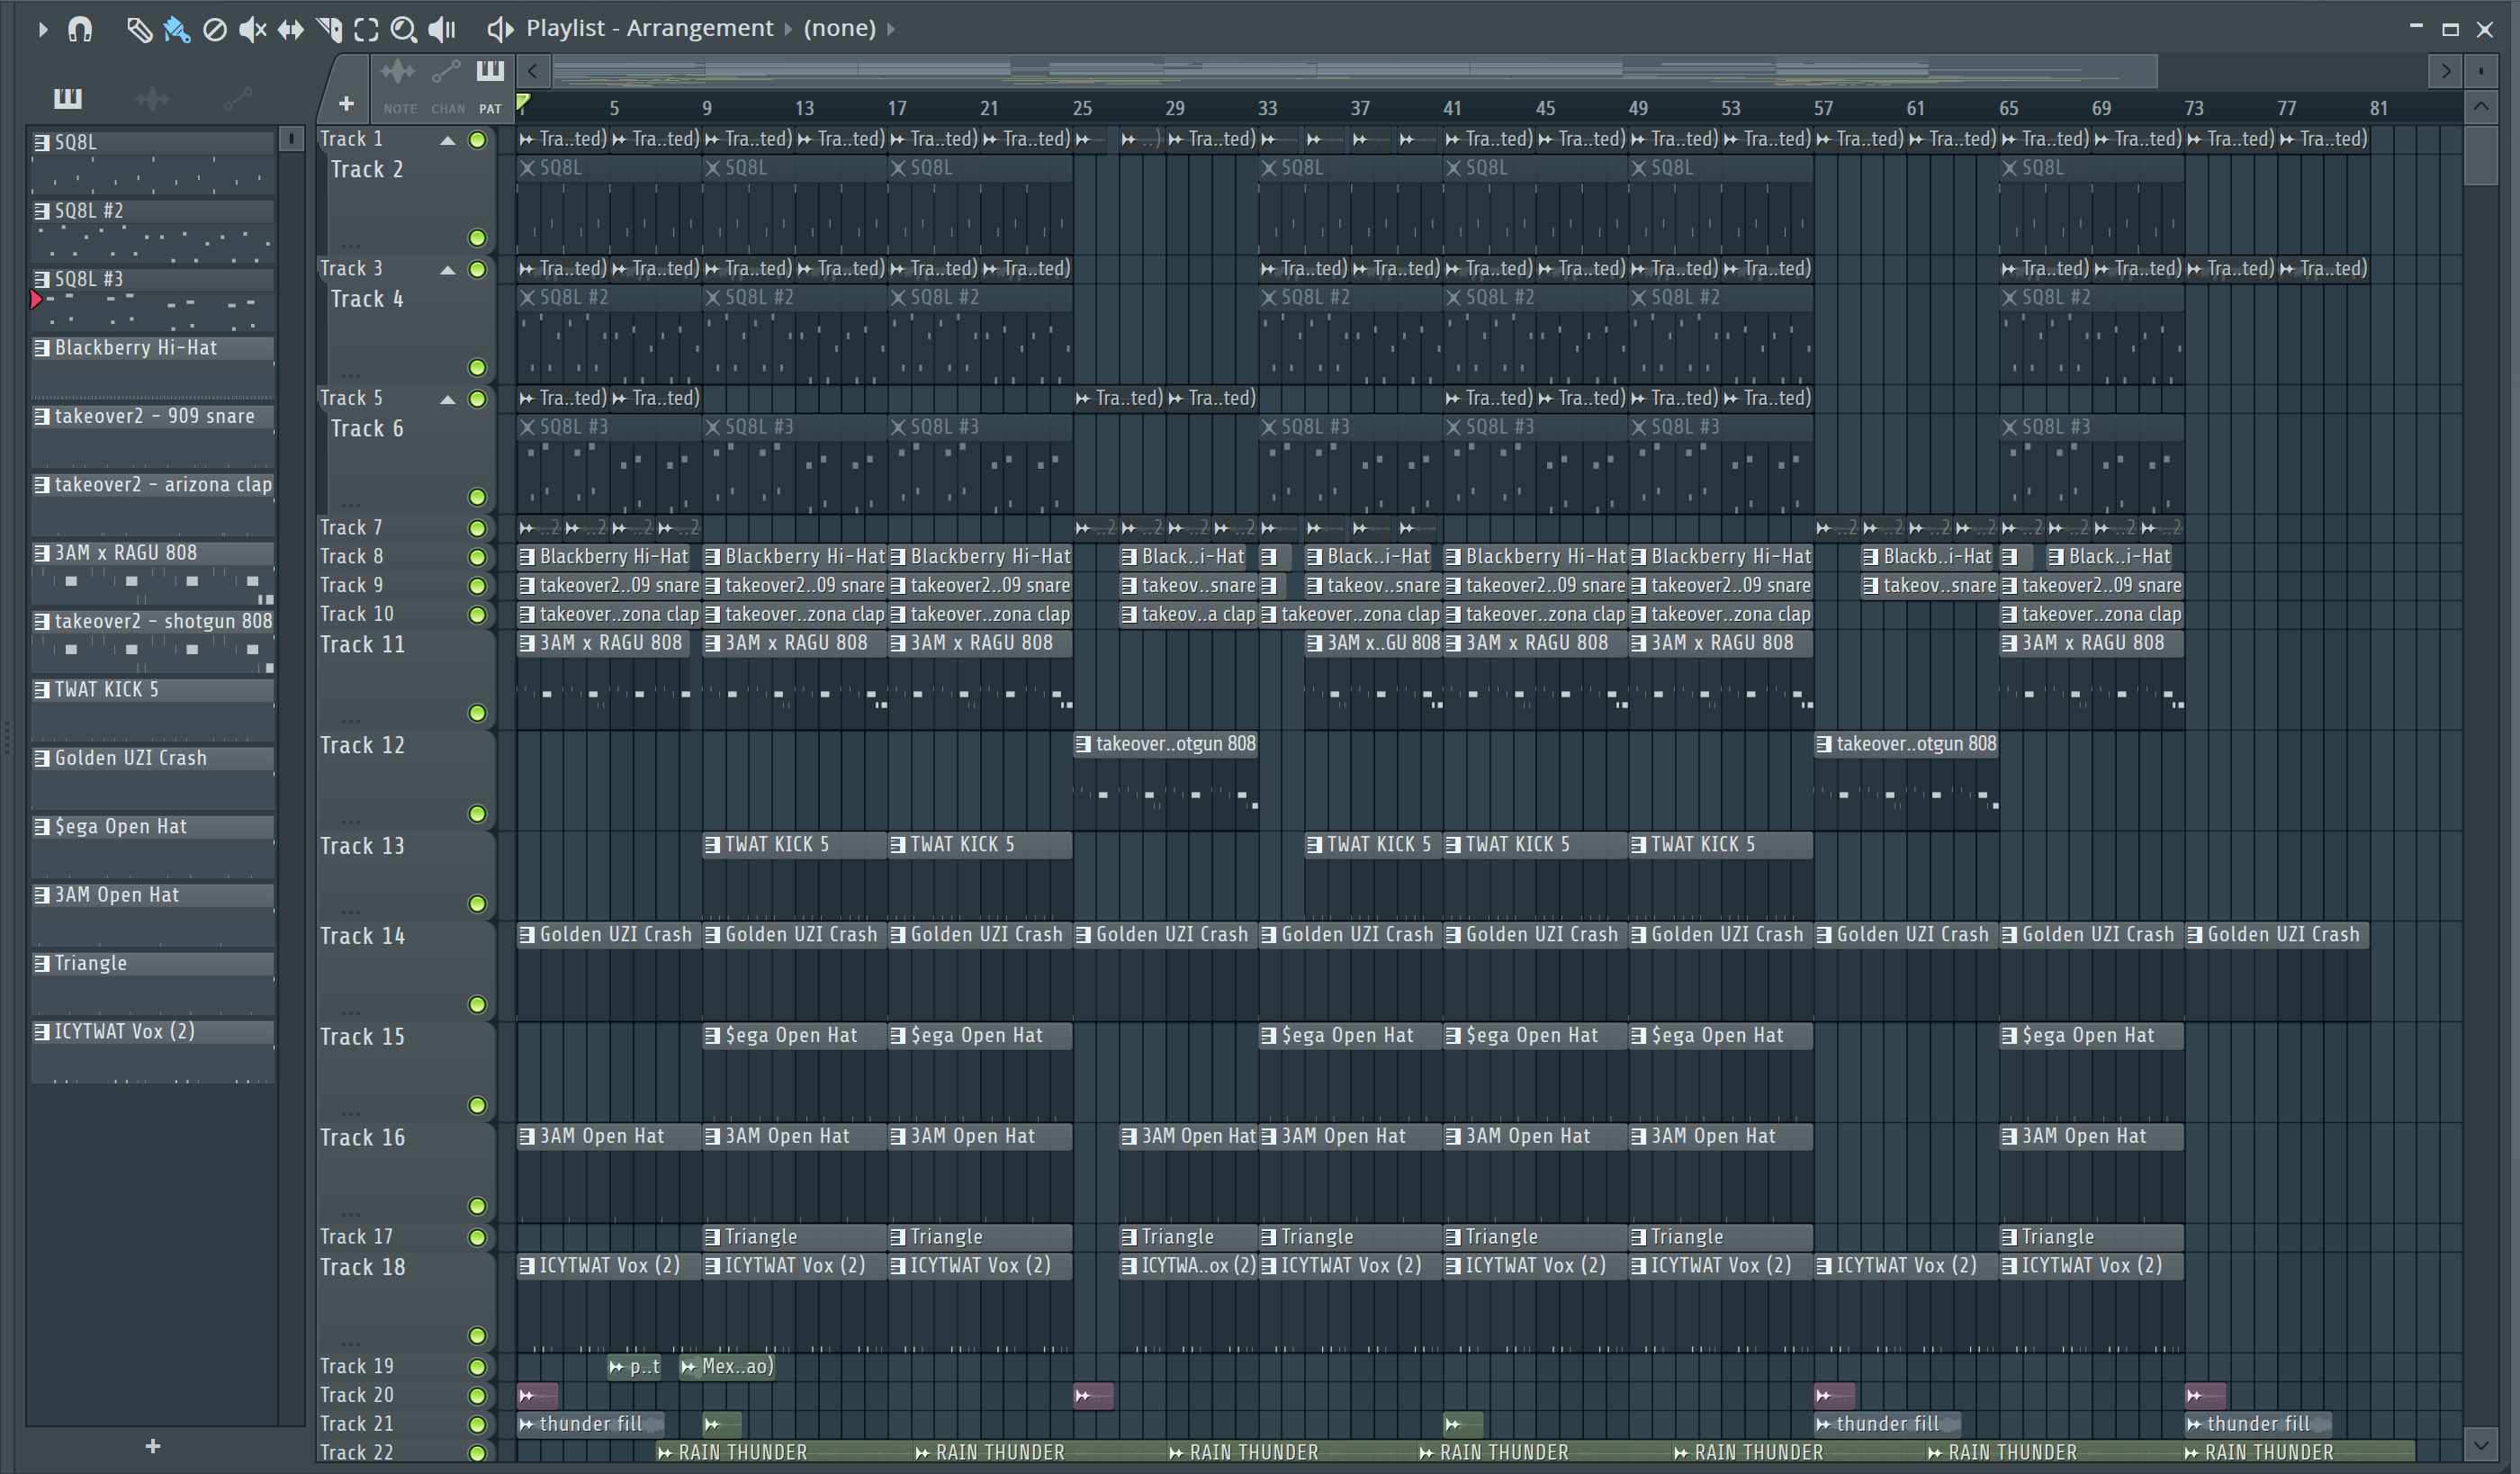
Task: Open menu of first TWAT KICK 5 clip
Action: point(712,845)
